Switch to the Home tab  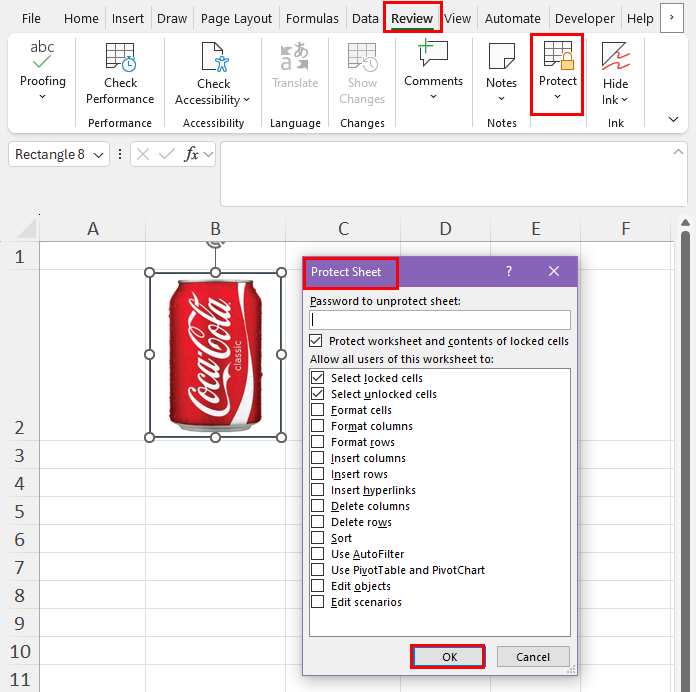point(81,18)
